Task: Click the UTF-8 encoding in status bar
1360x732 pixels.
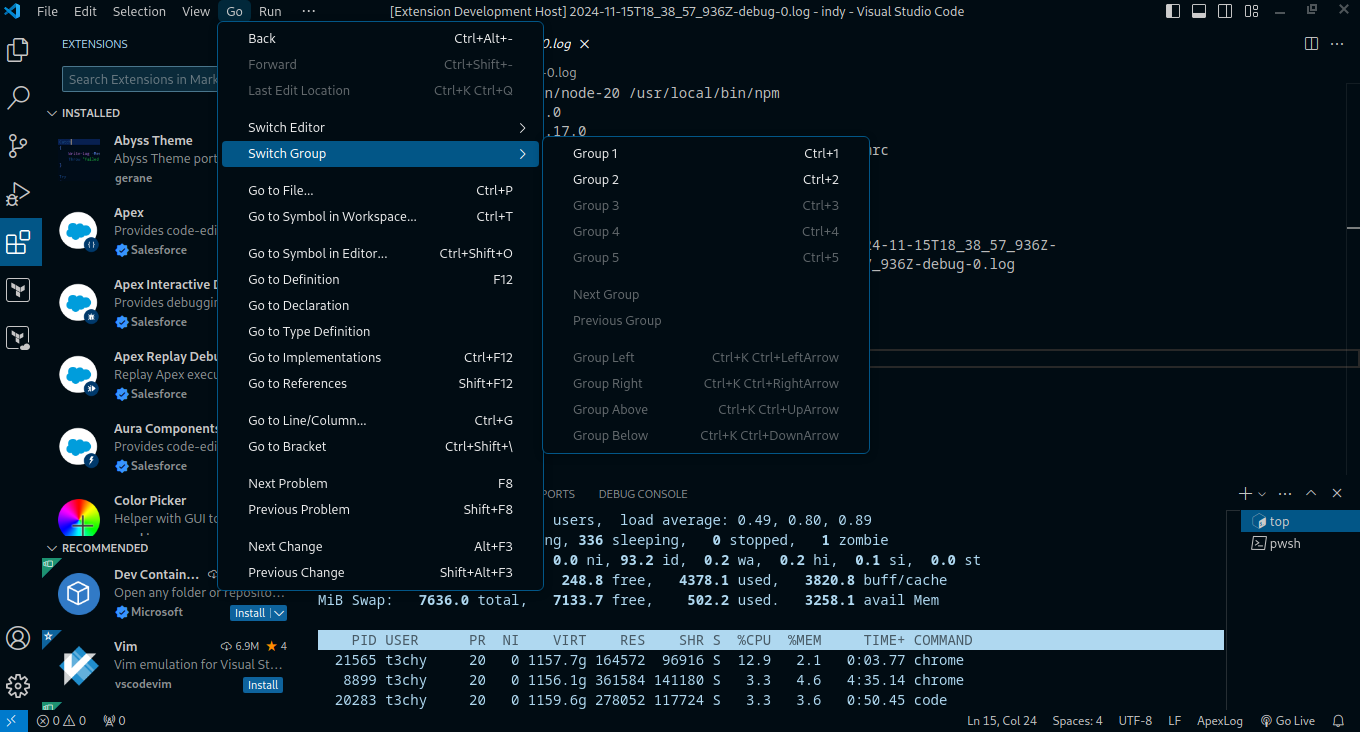Action: [1135, 720]
